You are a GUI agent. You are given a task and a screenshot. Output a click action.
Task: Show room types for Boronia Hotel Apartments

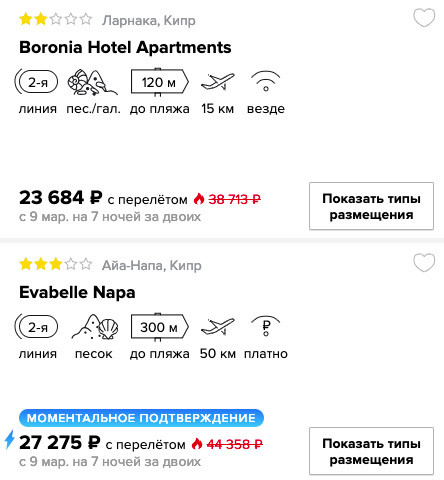pos(371,206)
